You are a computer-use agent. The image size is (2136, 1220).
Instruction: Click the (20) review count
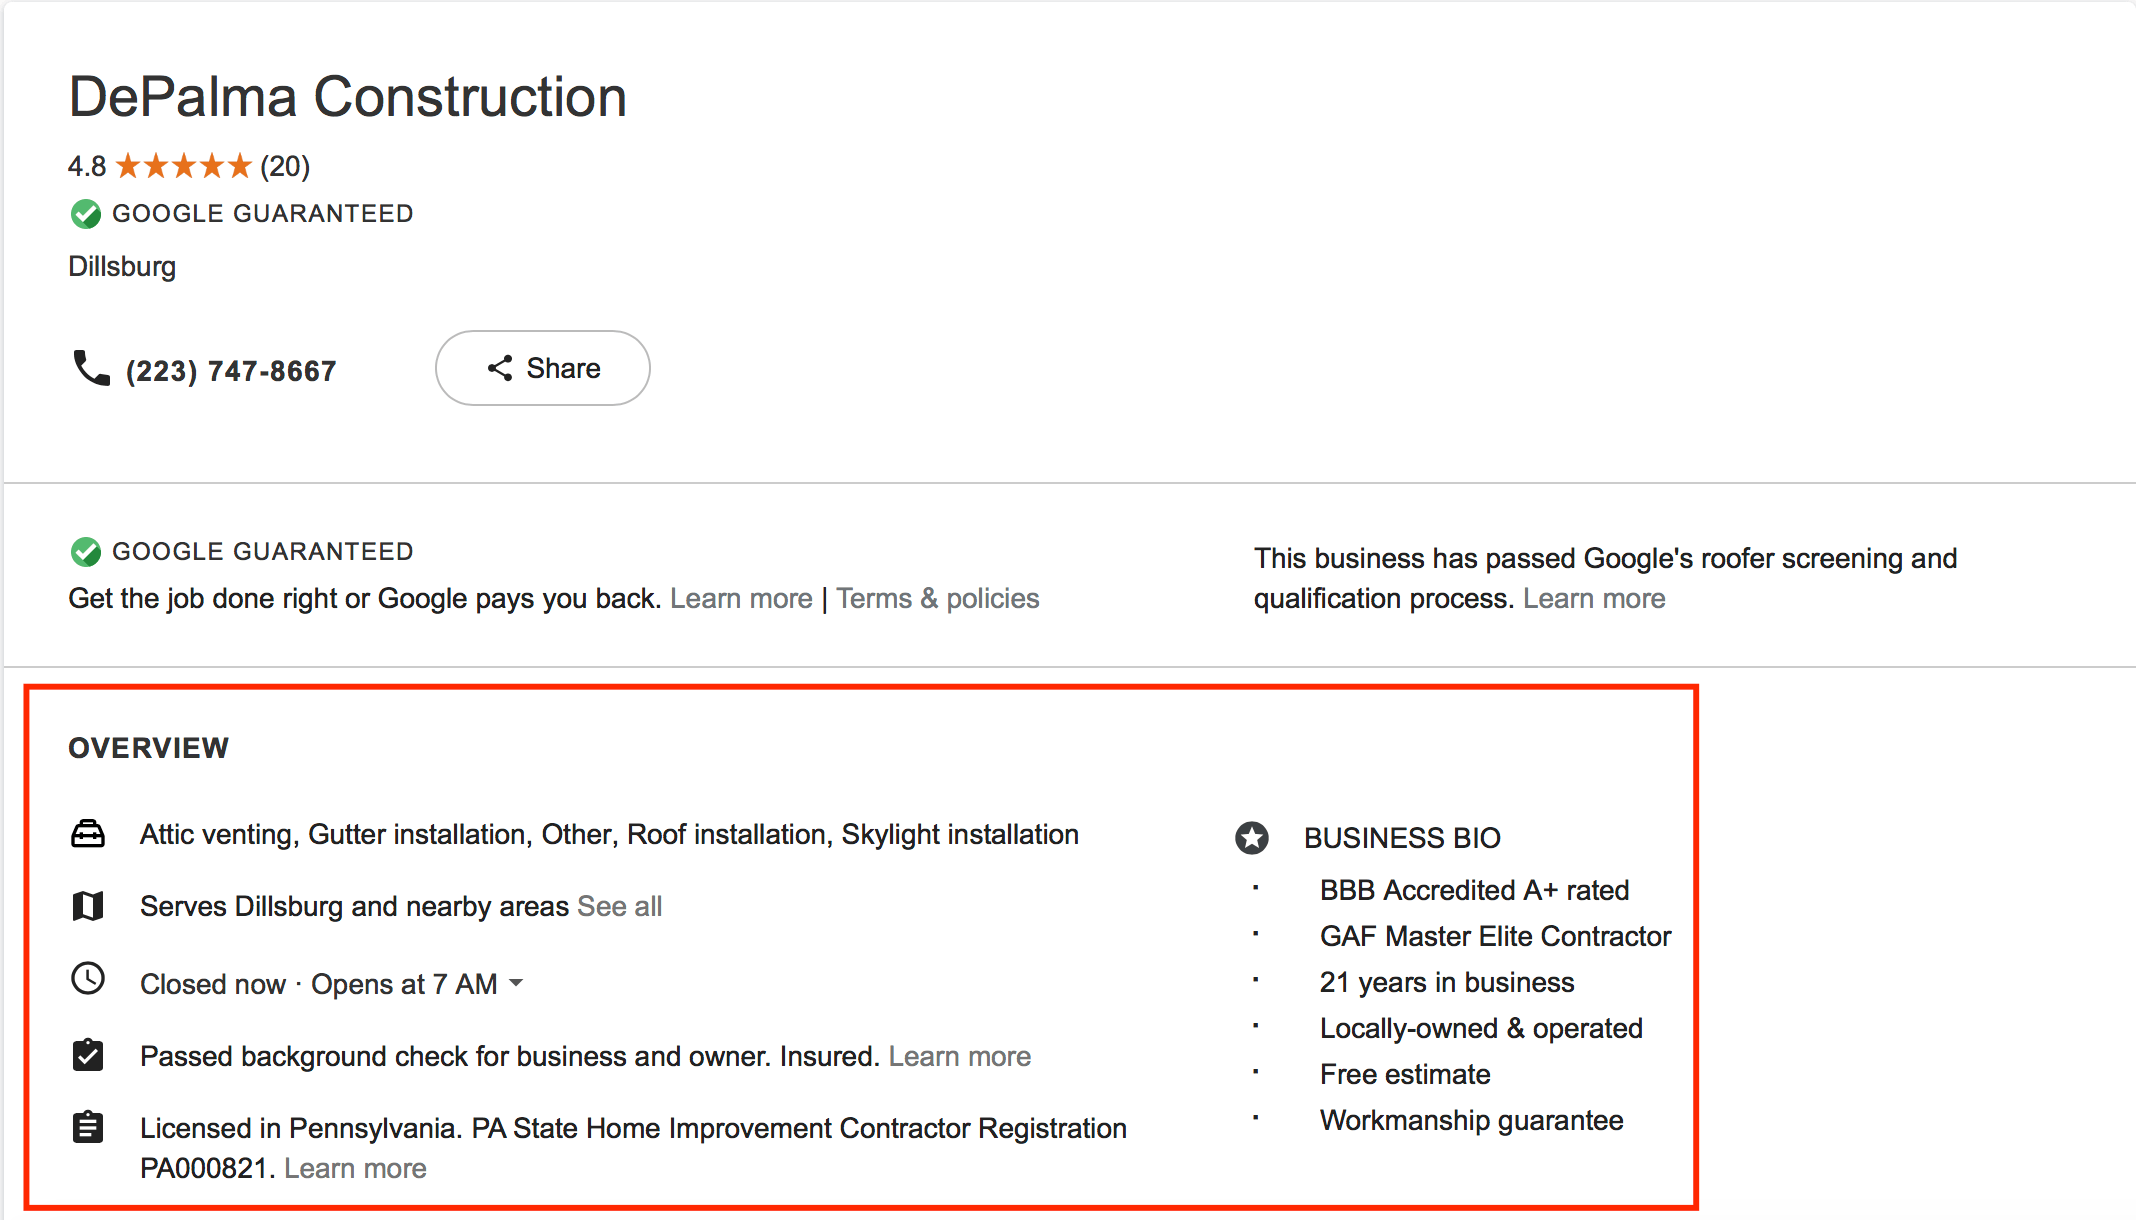[x=286, y=166]
